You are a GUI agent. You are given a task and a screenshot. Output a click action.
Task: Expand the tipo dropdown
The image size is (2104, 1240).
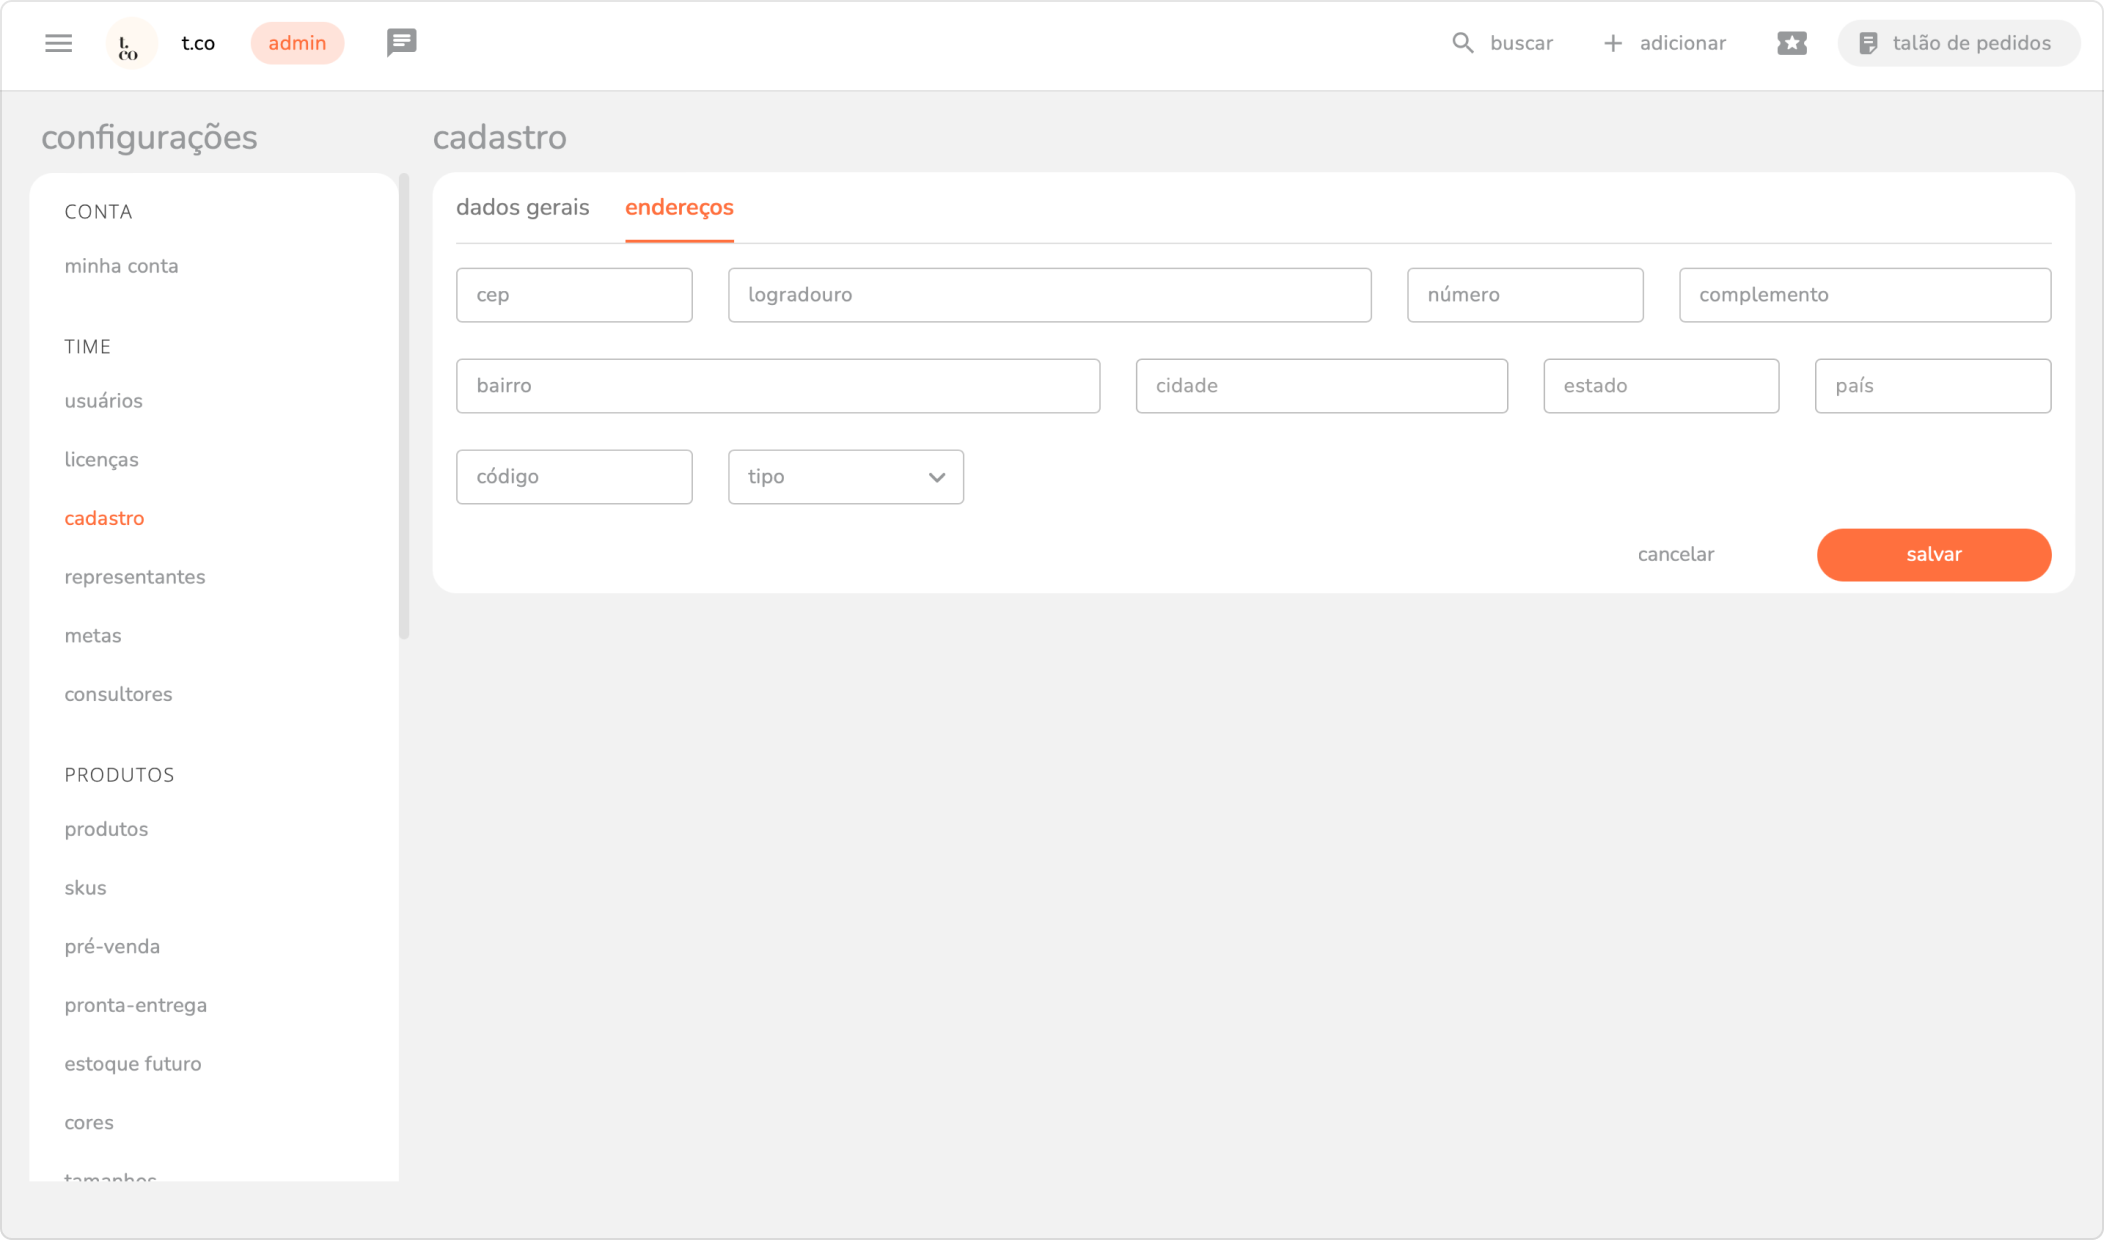point(845,477)
